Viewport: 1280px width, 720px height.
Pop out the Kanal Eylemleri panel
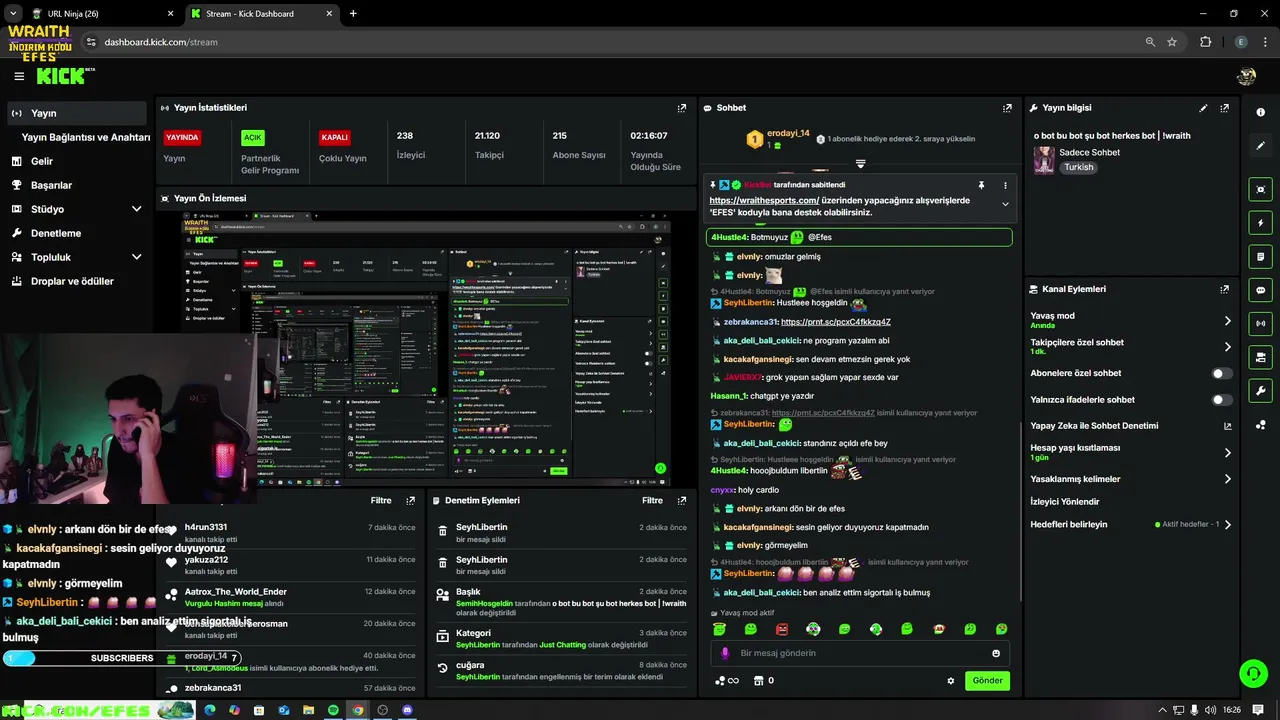(1224, 289)
